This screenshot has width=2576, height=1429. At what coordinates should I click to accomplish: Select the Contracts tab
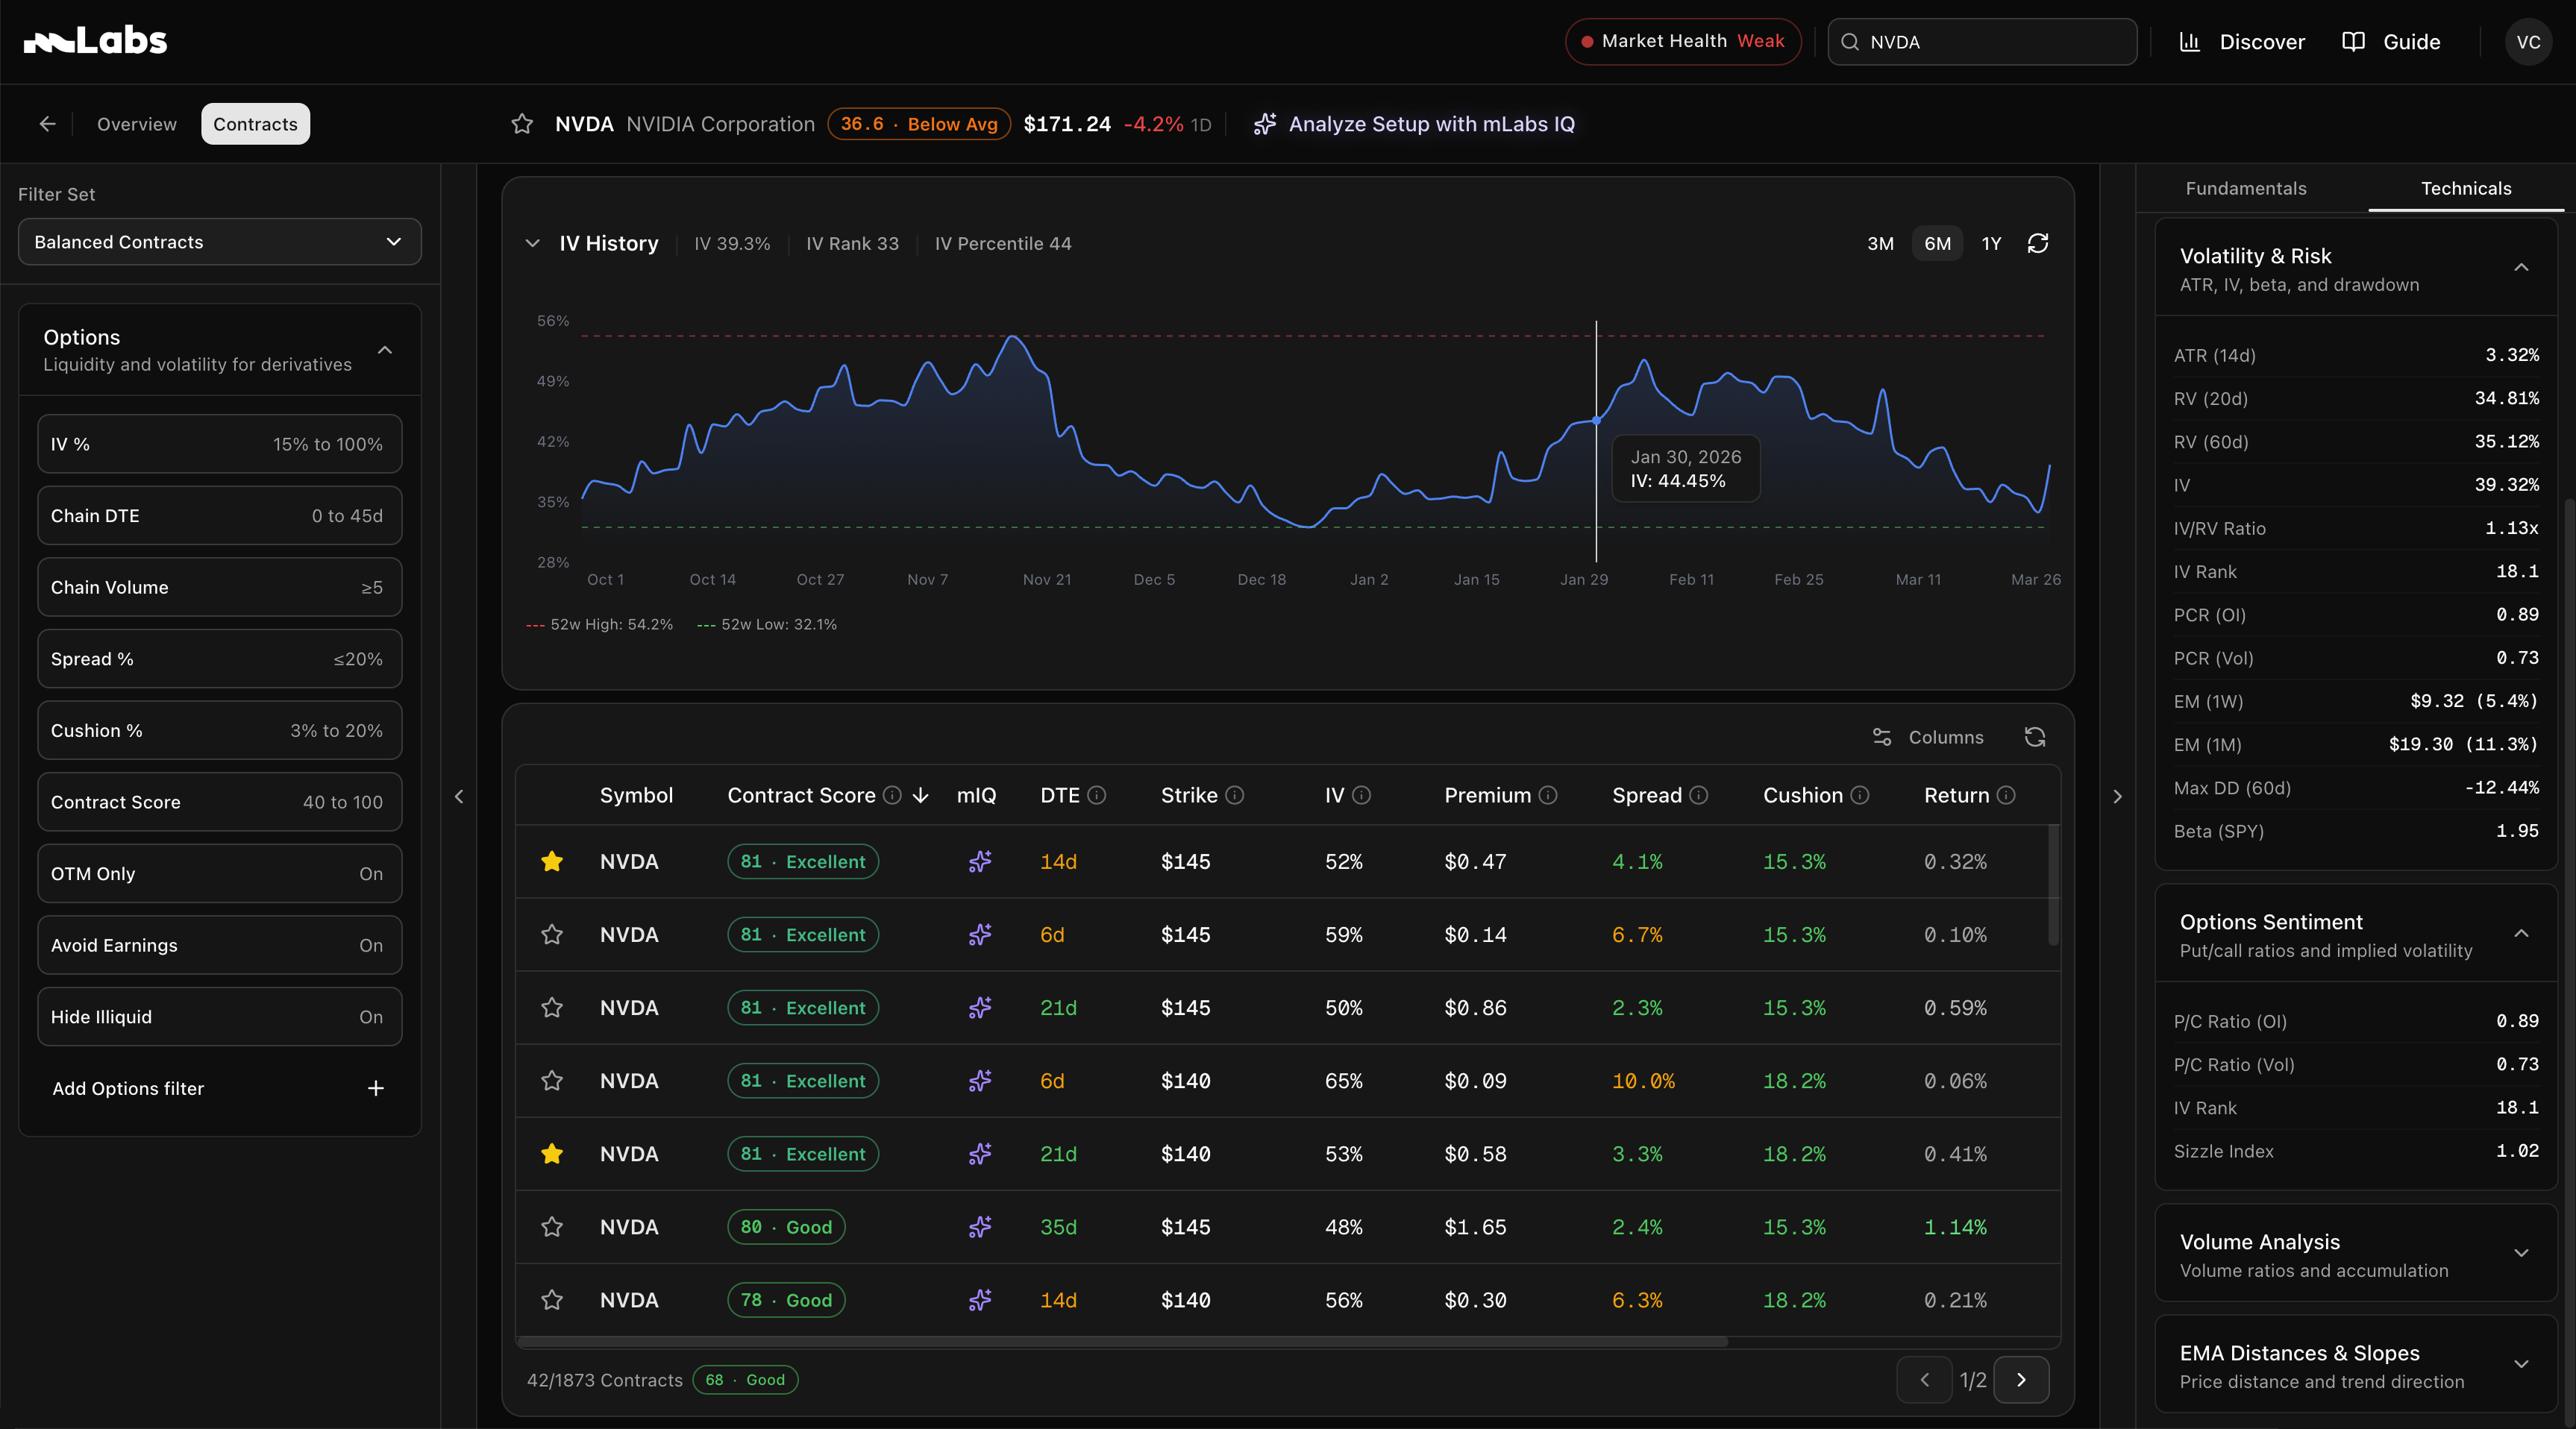(255, 124)
